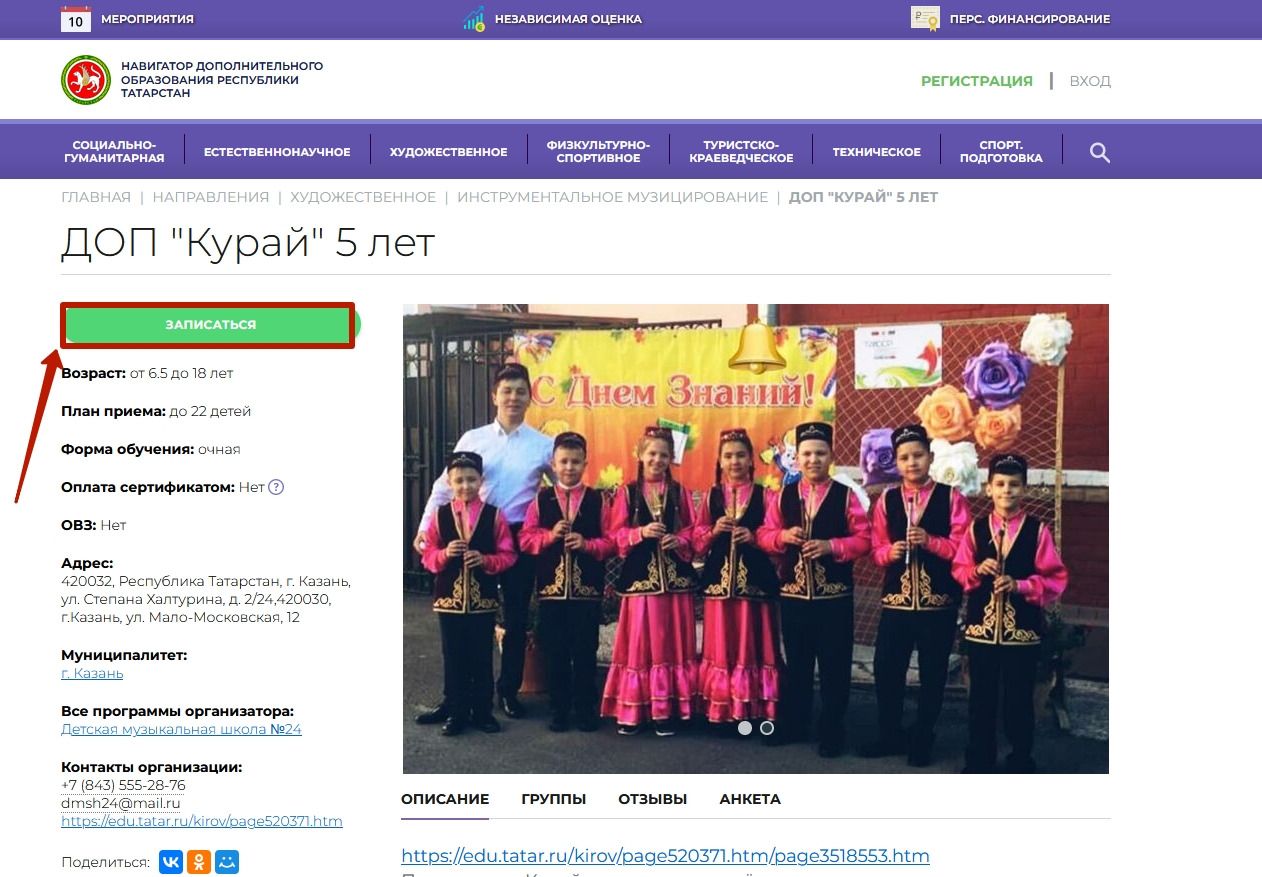The height and width of the screenshot is (877, 1262).
Task: Share via the Moy Mir icon
Action: tap(227, 861)
